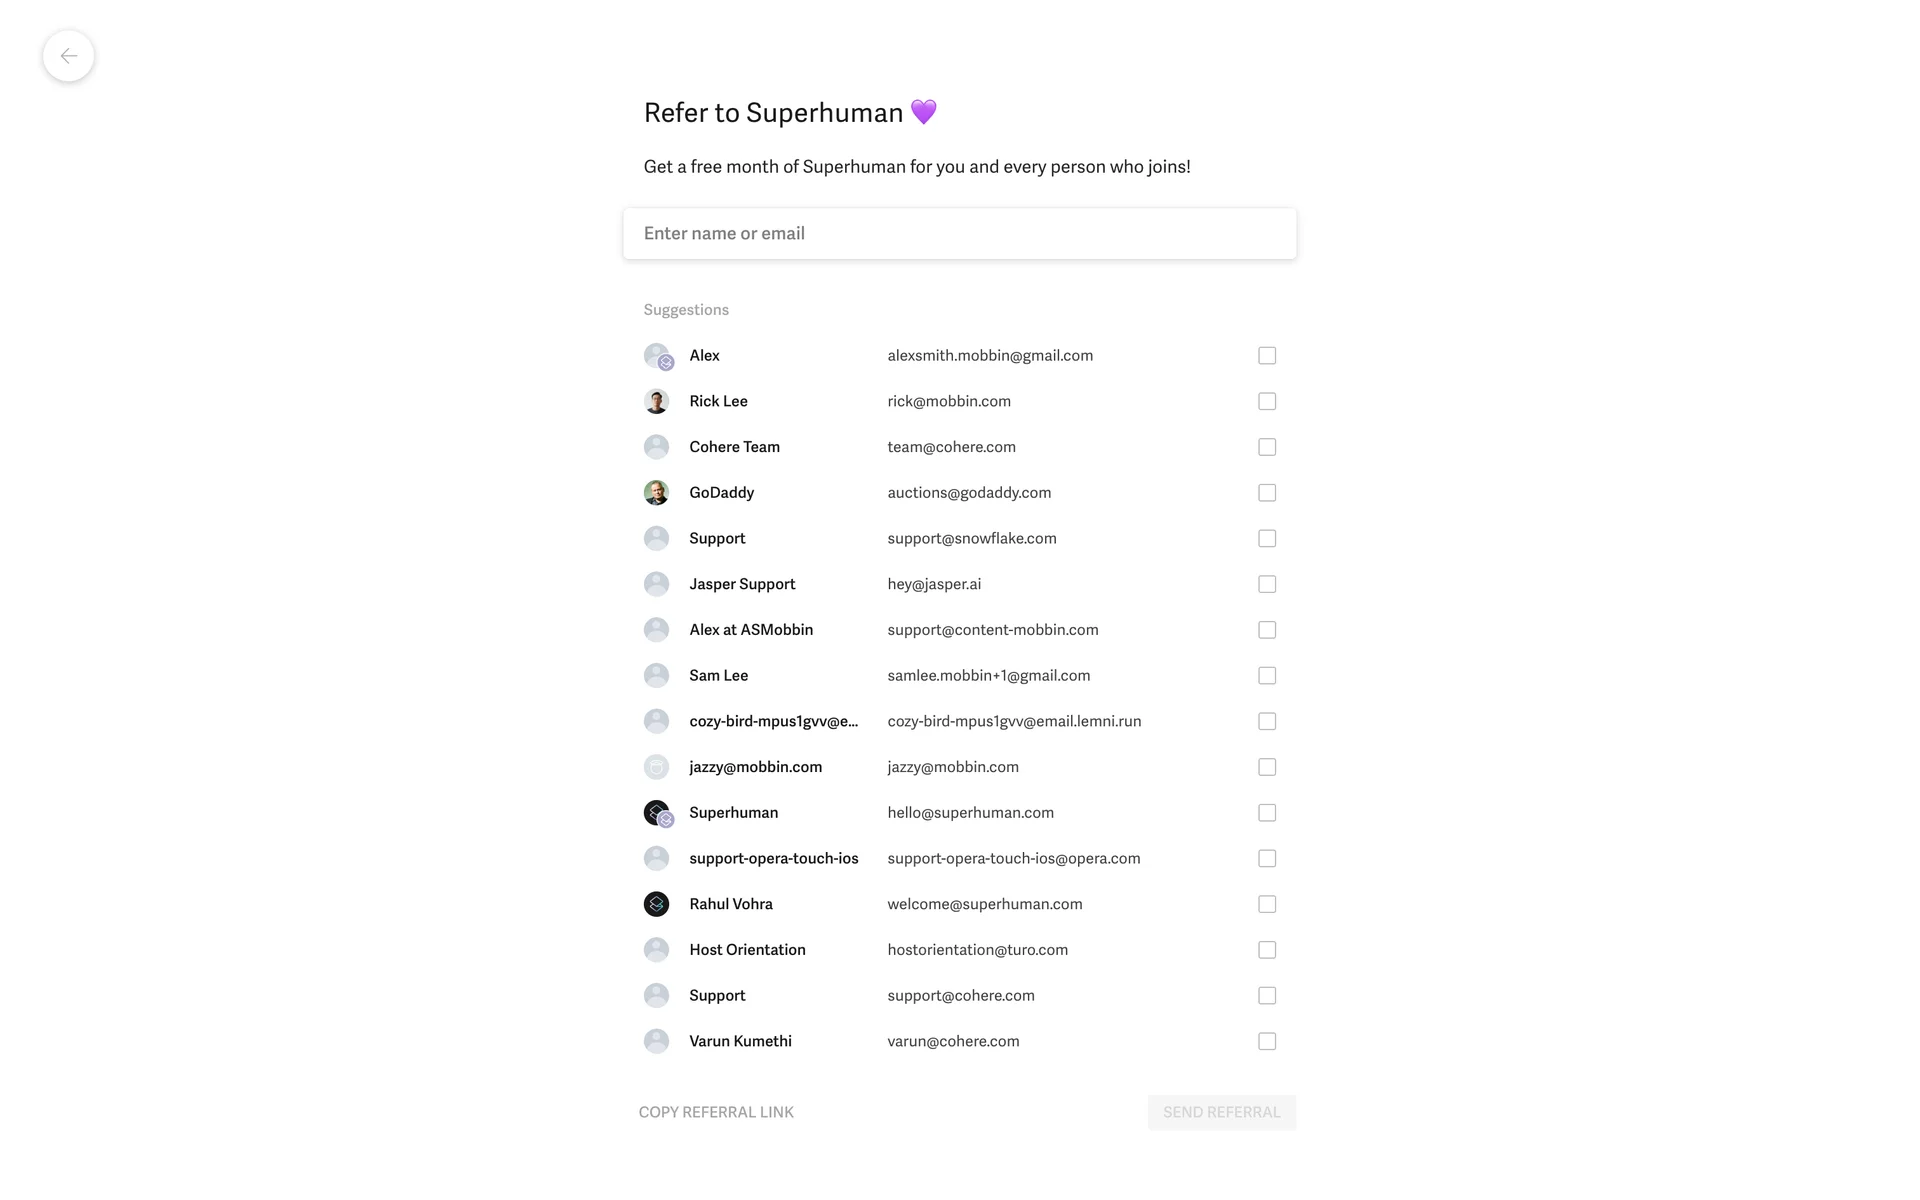Viewport: 1920px width, 1200px height.
Task: Click the support@snowflake.com email address
Action: [971, 539]
